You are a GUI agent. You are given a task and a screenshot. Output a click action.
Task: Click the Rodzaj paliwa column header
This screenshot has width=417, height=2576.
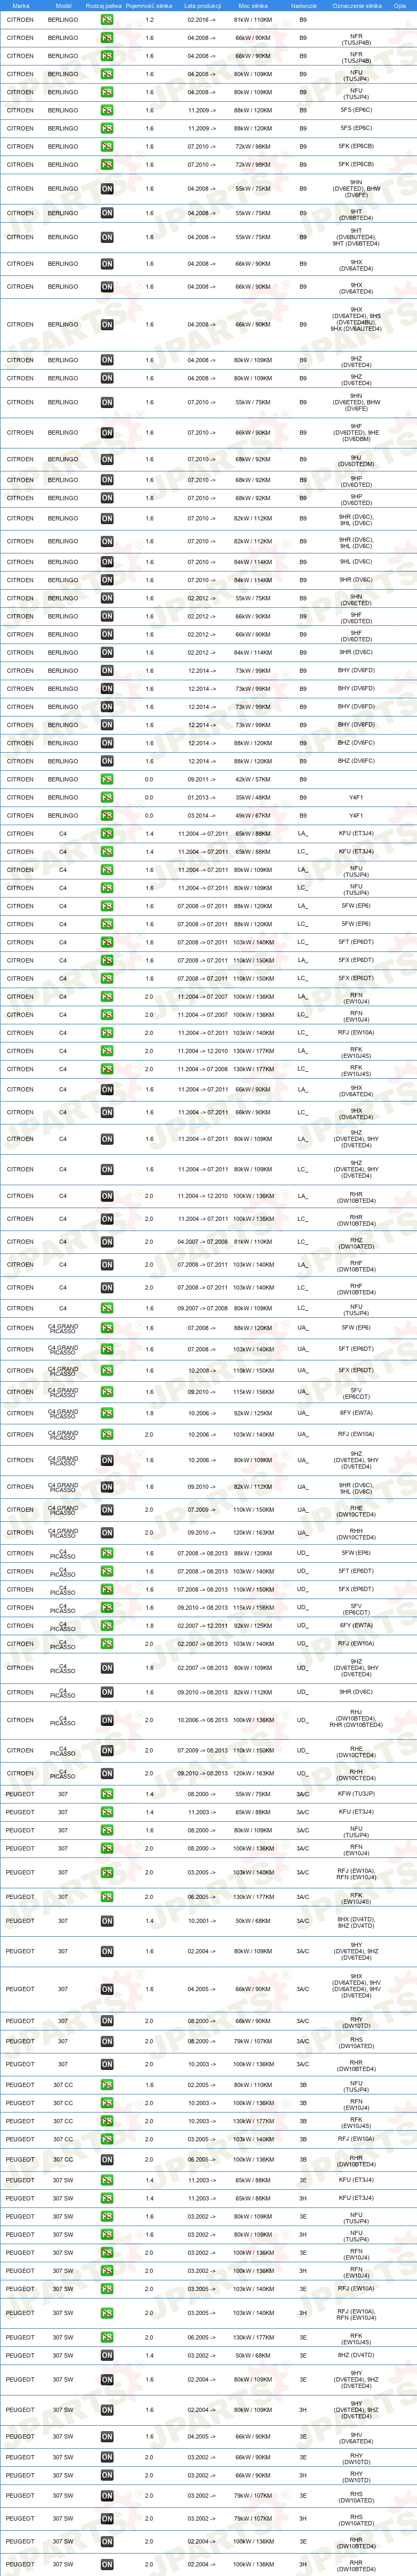point(104,5)
